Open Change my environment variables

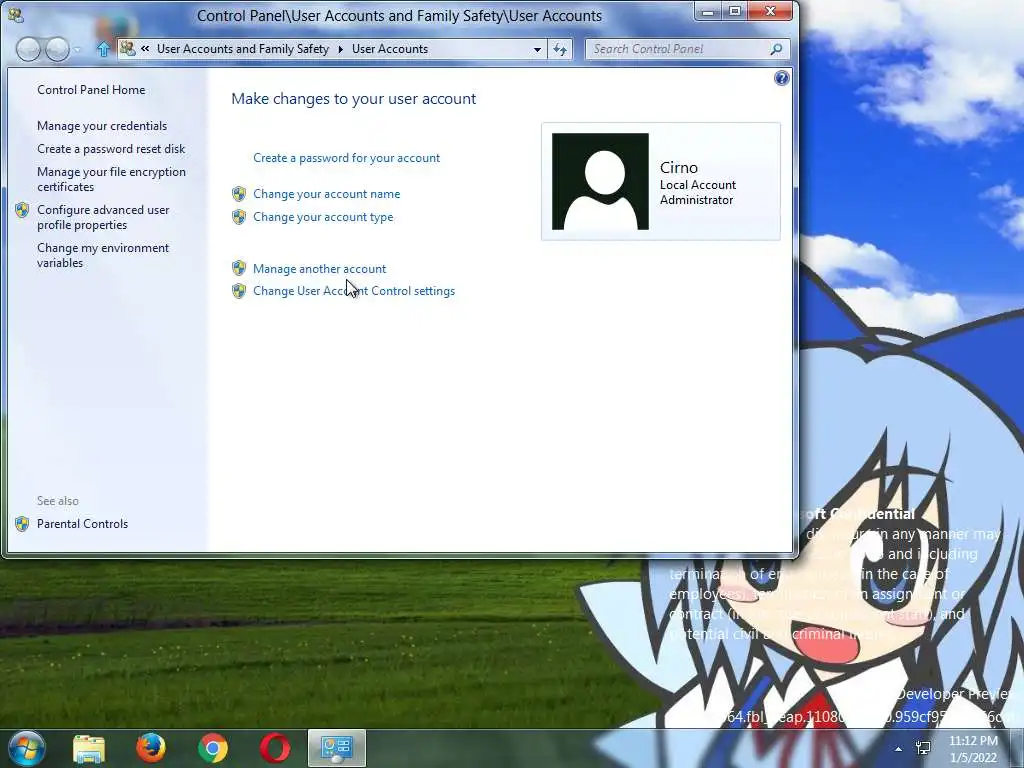[103, 255]
